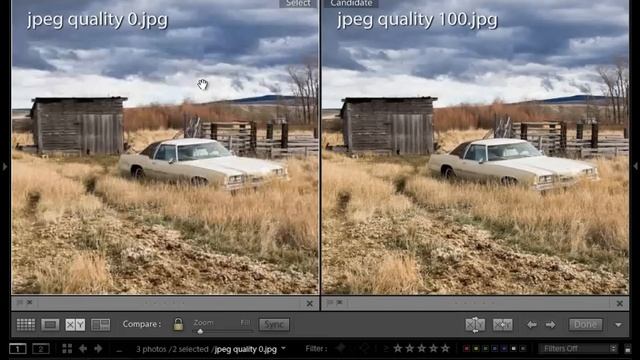Go forward with filmstrip right arrow
Image resolution: width=640 pixels, height=360 pixels.
(x=98, y=349)
